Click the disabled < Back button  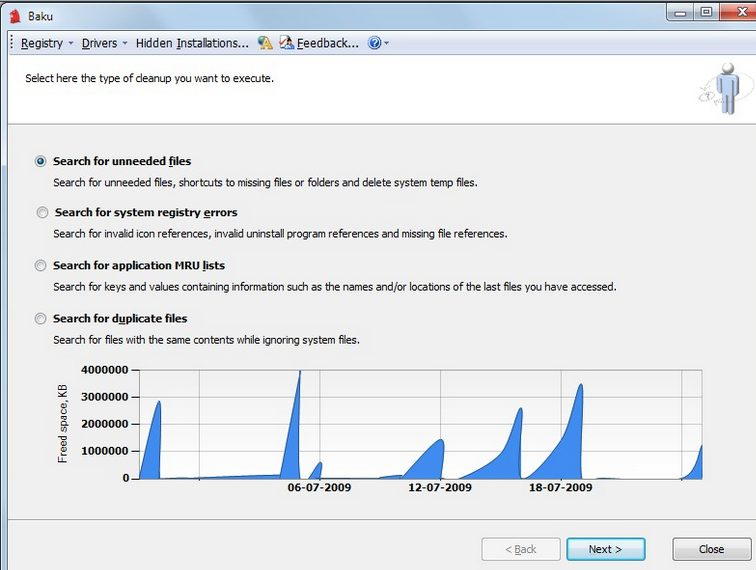[521, 549]
